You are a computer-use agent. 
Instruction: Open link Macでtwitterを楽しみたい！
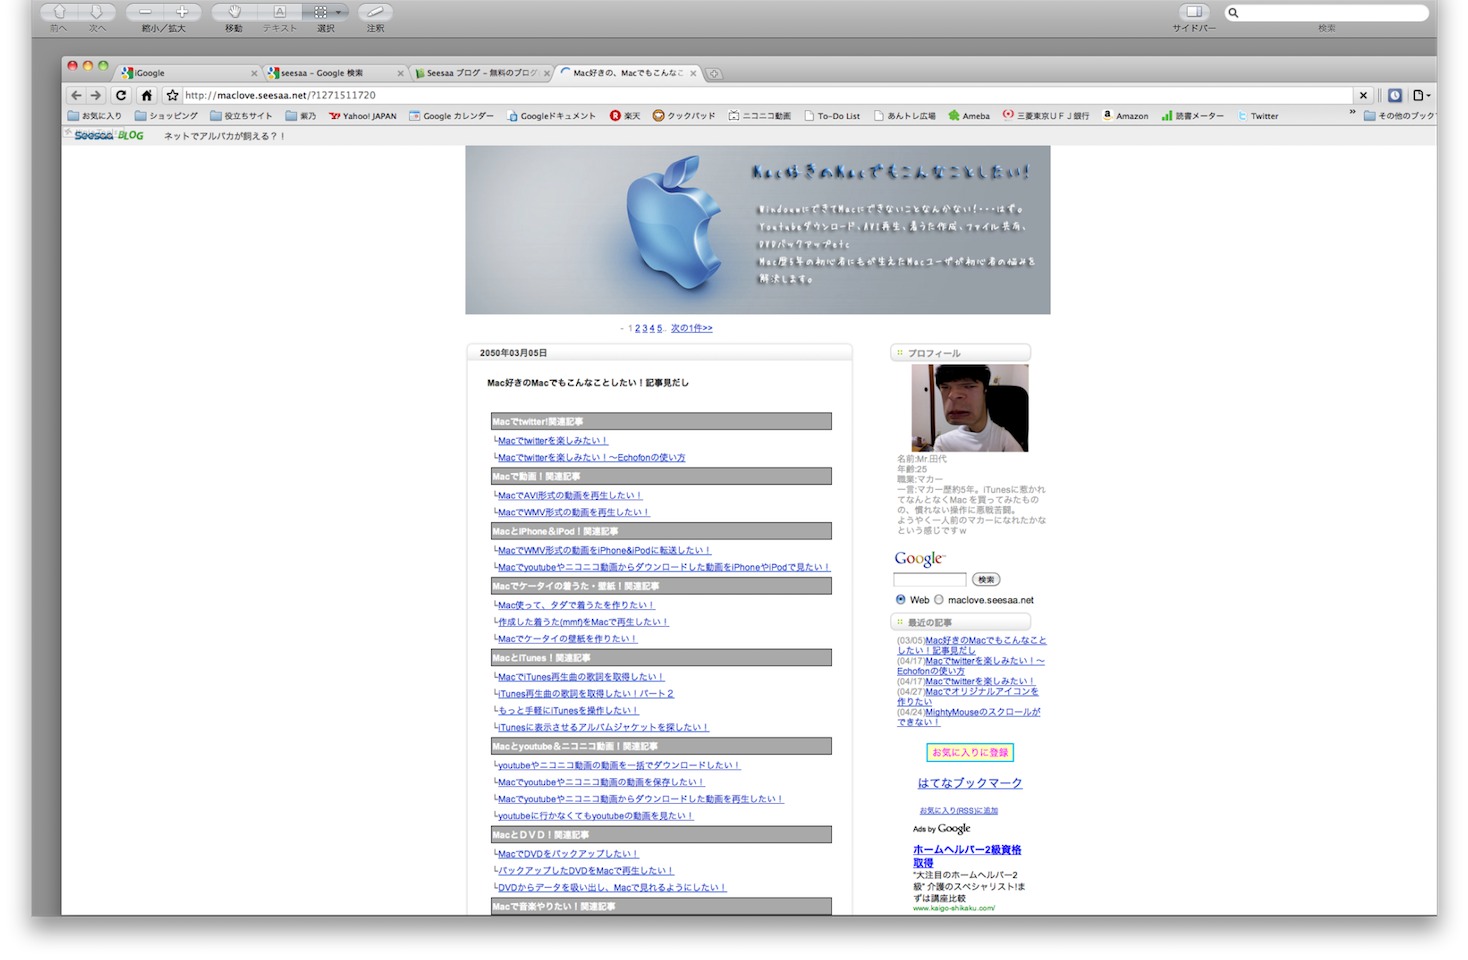(x=552, y=440)
